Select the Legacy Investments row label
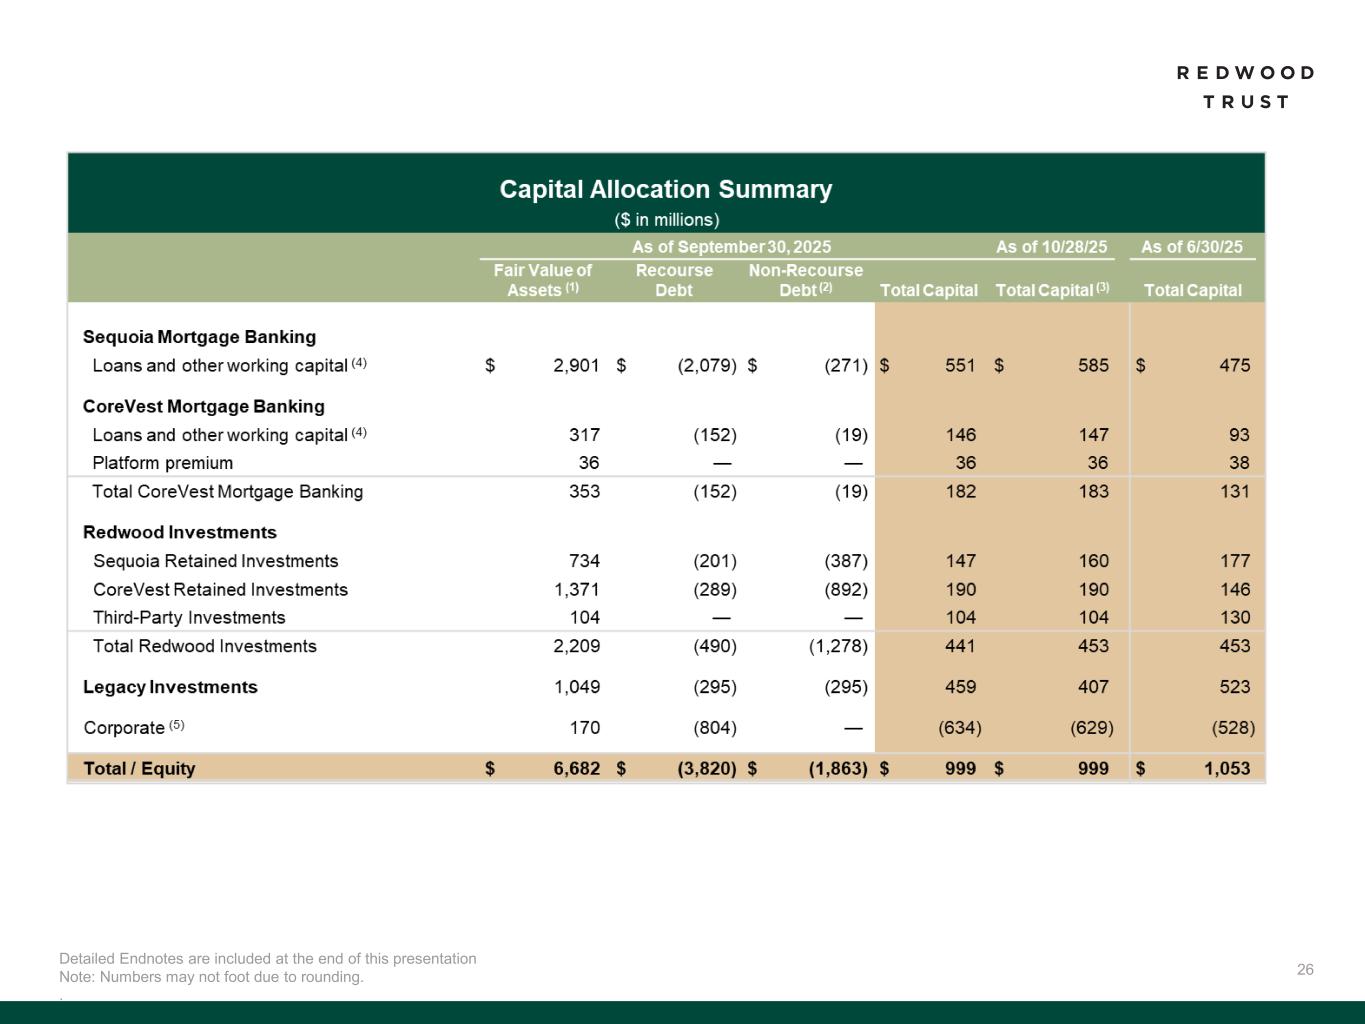This screenshot has height=1024, width=1365. 170,687
